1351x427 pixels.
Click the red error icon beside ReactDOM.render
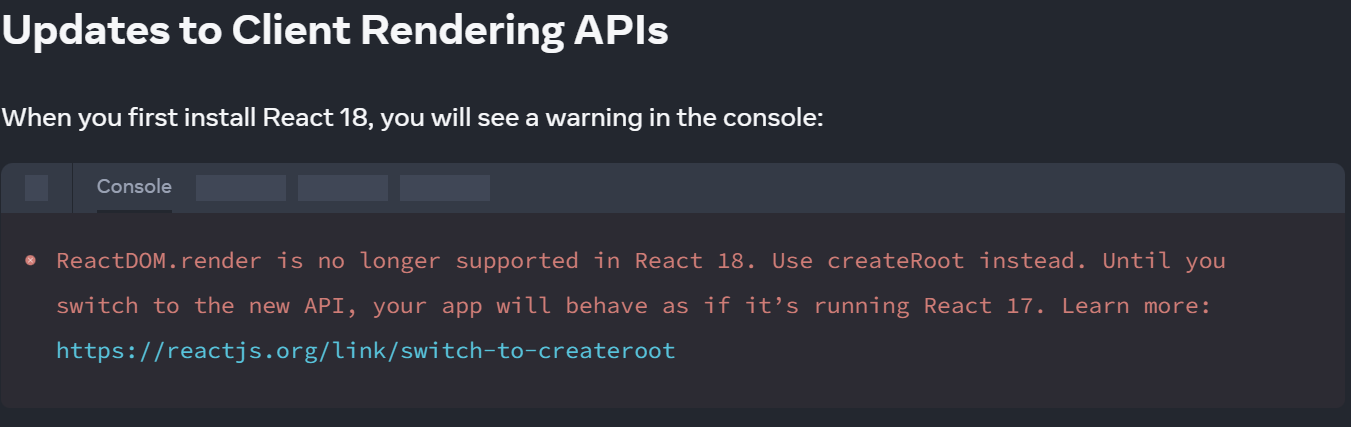30,261
